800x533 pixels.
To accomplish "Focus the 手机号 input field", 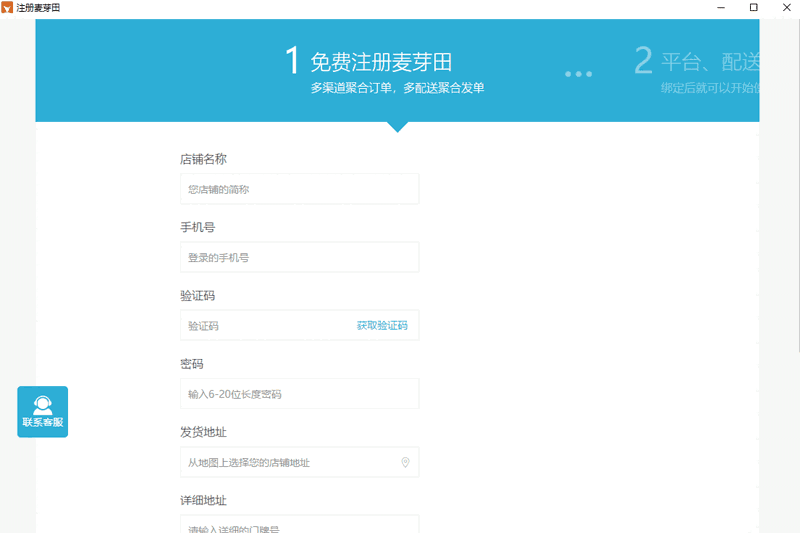I will pos(299,258).
